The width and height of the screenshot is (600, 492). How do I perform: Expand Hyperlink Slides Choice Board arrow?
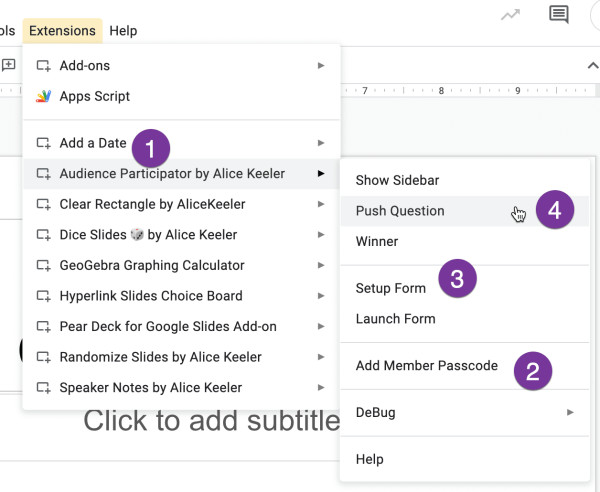click(x=321, y=296)
